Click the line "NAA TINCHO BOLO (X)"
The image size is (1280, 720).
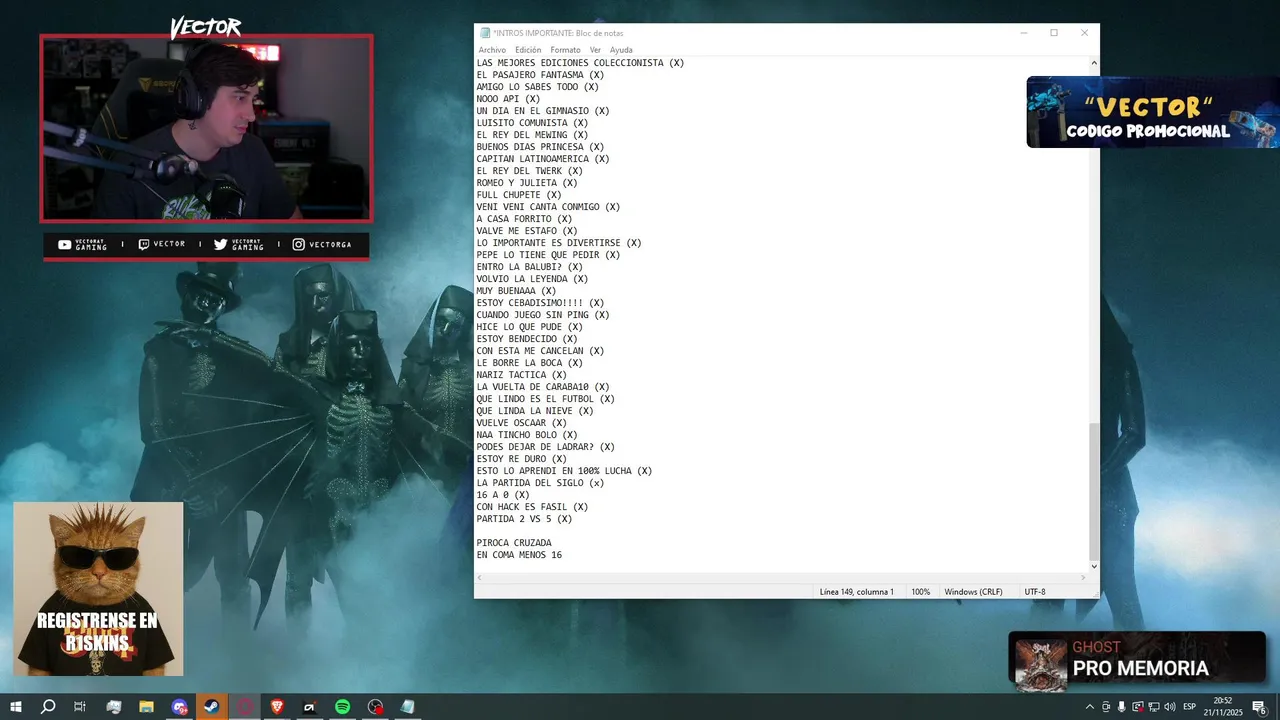527,435
